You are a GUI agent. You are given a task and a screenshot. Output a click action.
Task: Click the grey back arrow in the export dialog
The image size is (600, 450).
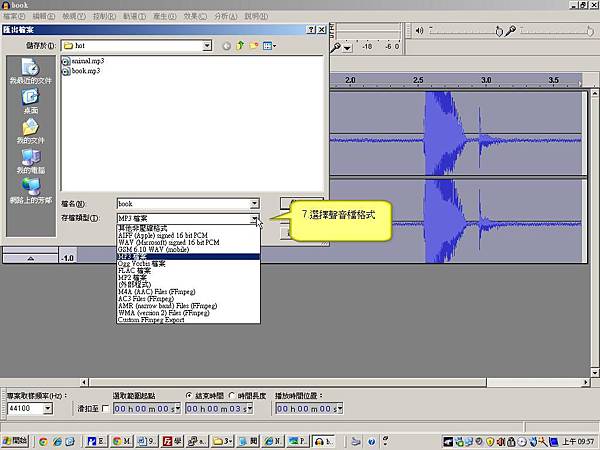coord(227,46)
